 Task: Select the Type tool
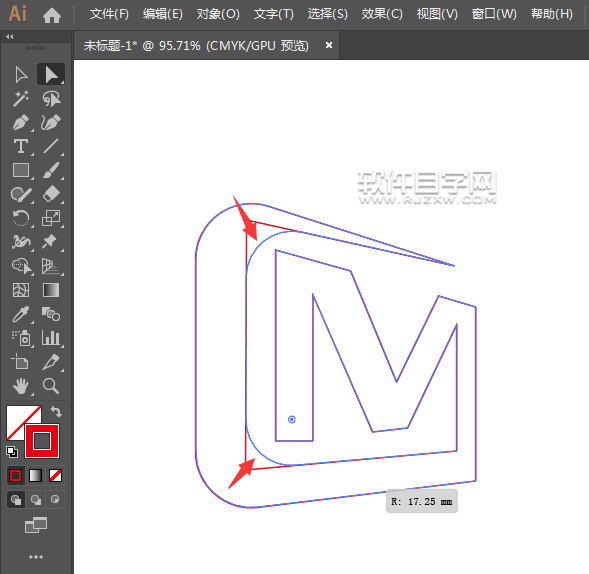(21, 147)
